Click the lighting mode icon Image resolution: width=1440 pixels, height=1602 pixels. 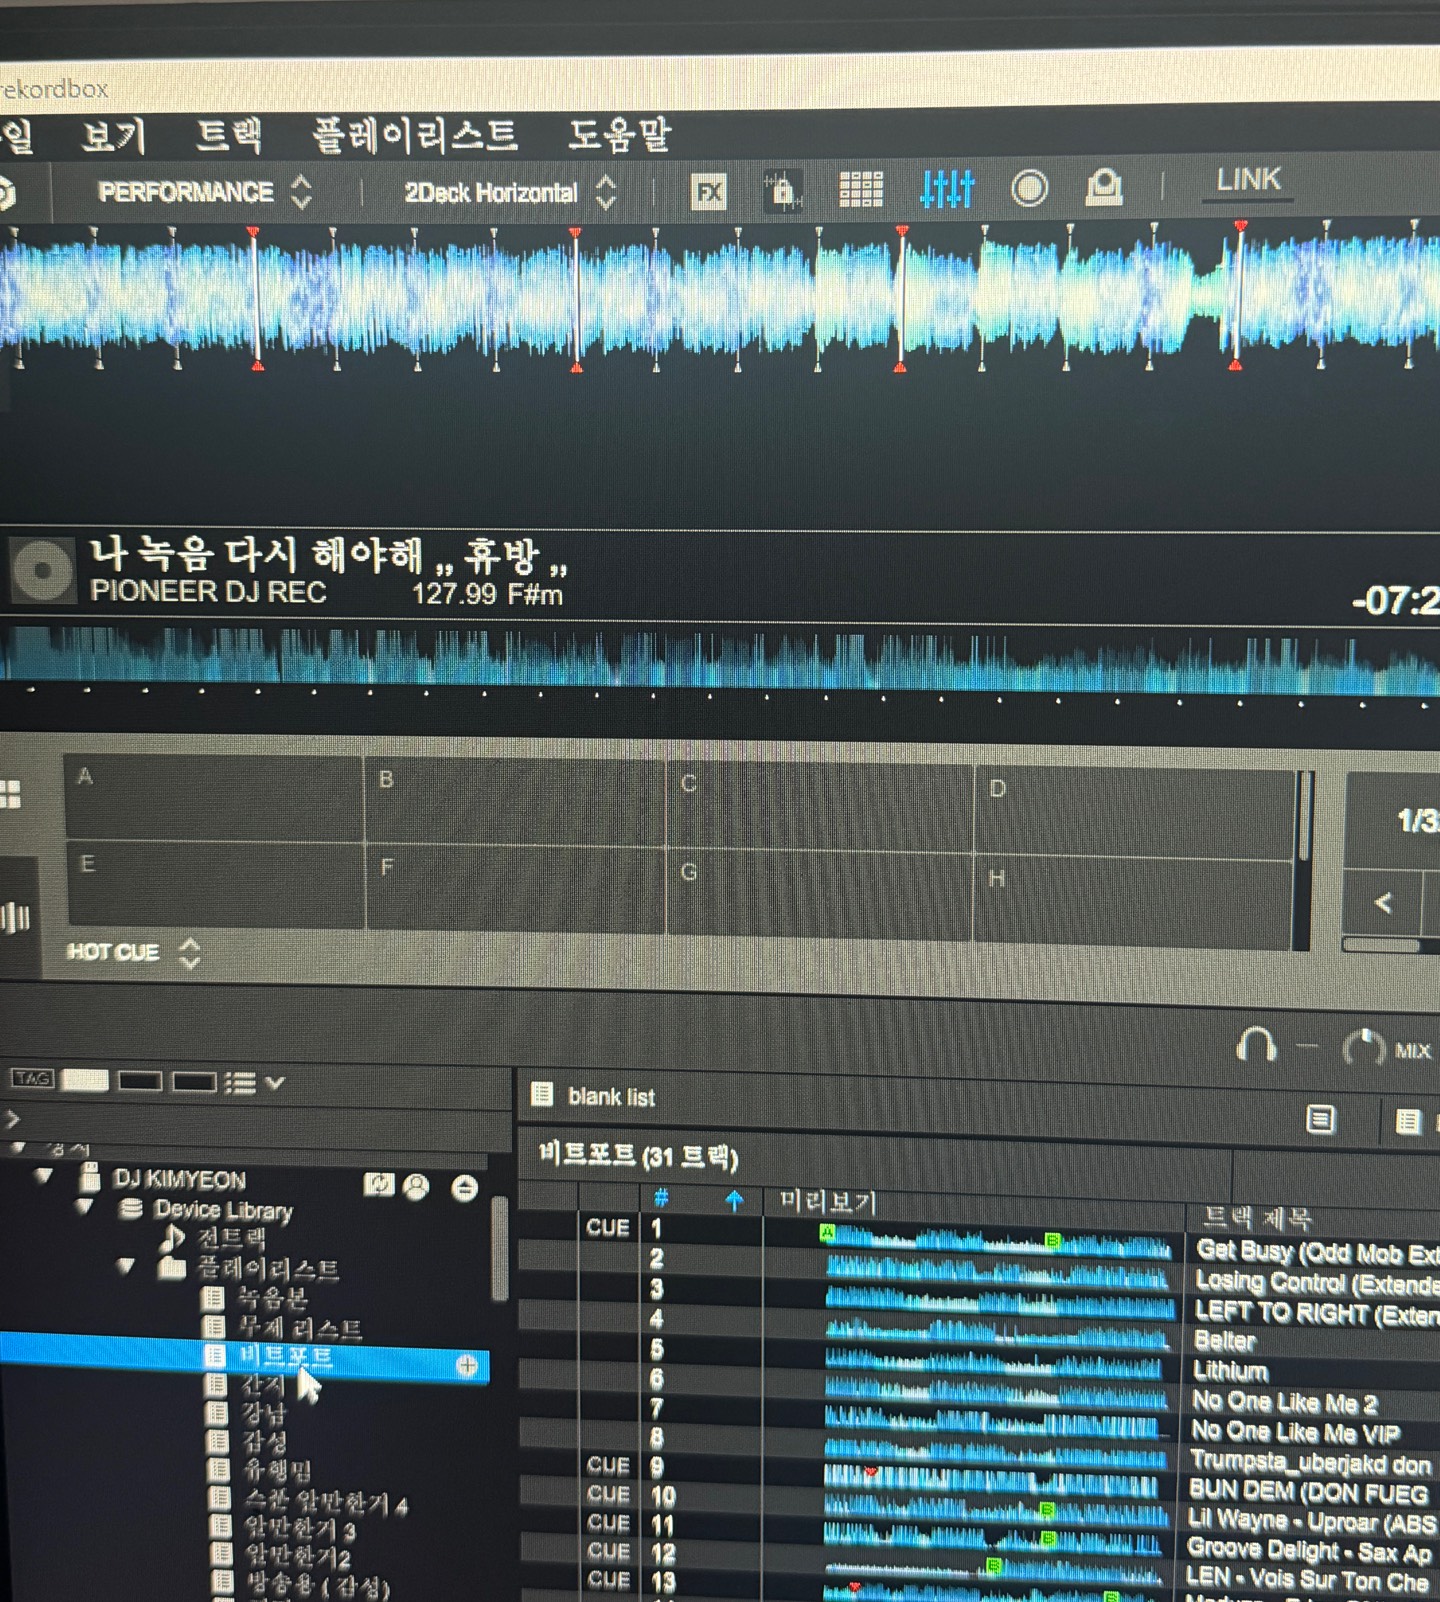point(1103,187)
